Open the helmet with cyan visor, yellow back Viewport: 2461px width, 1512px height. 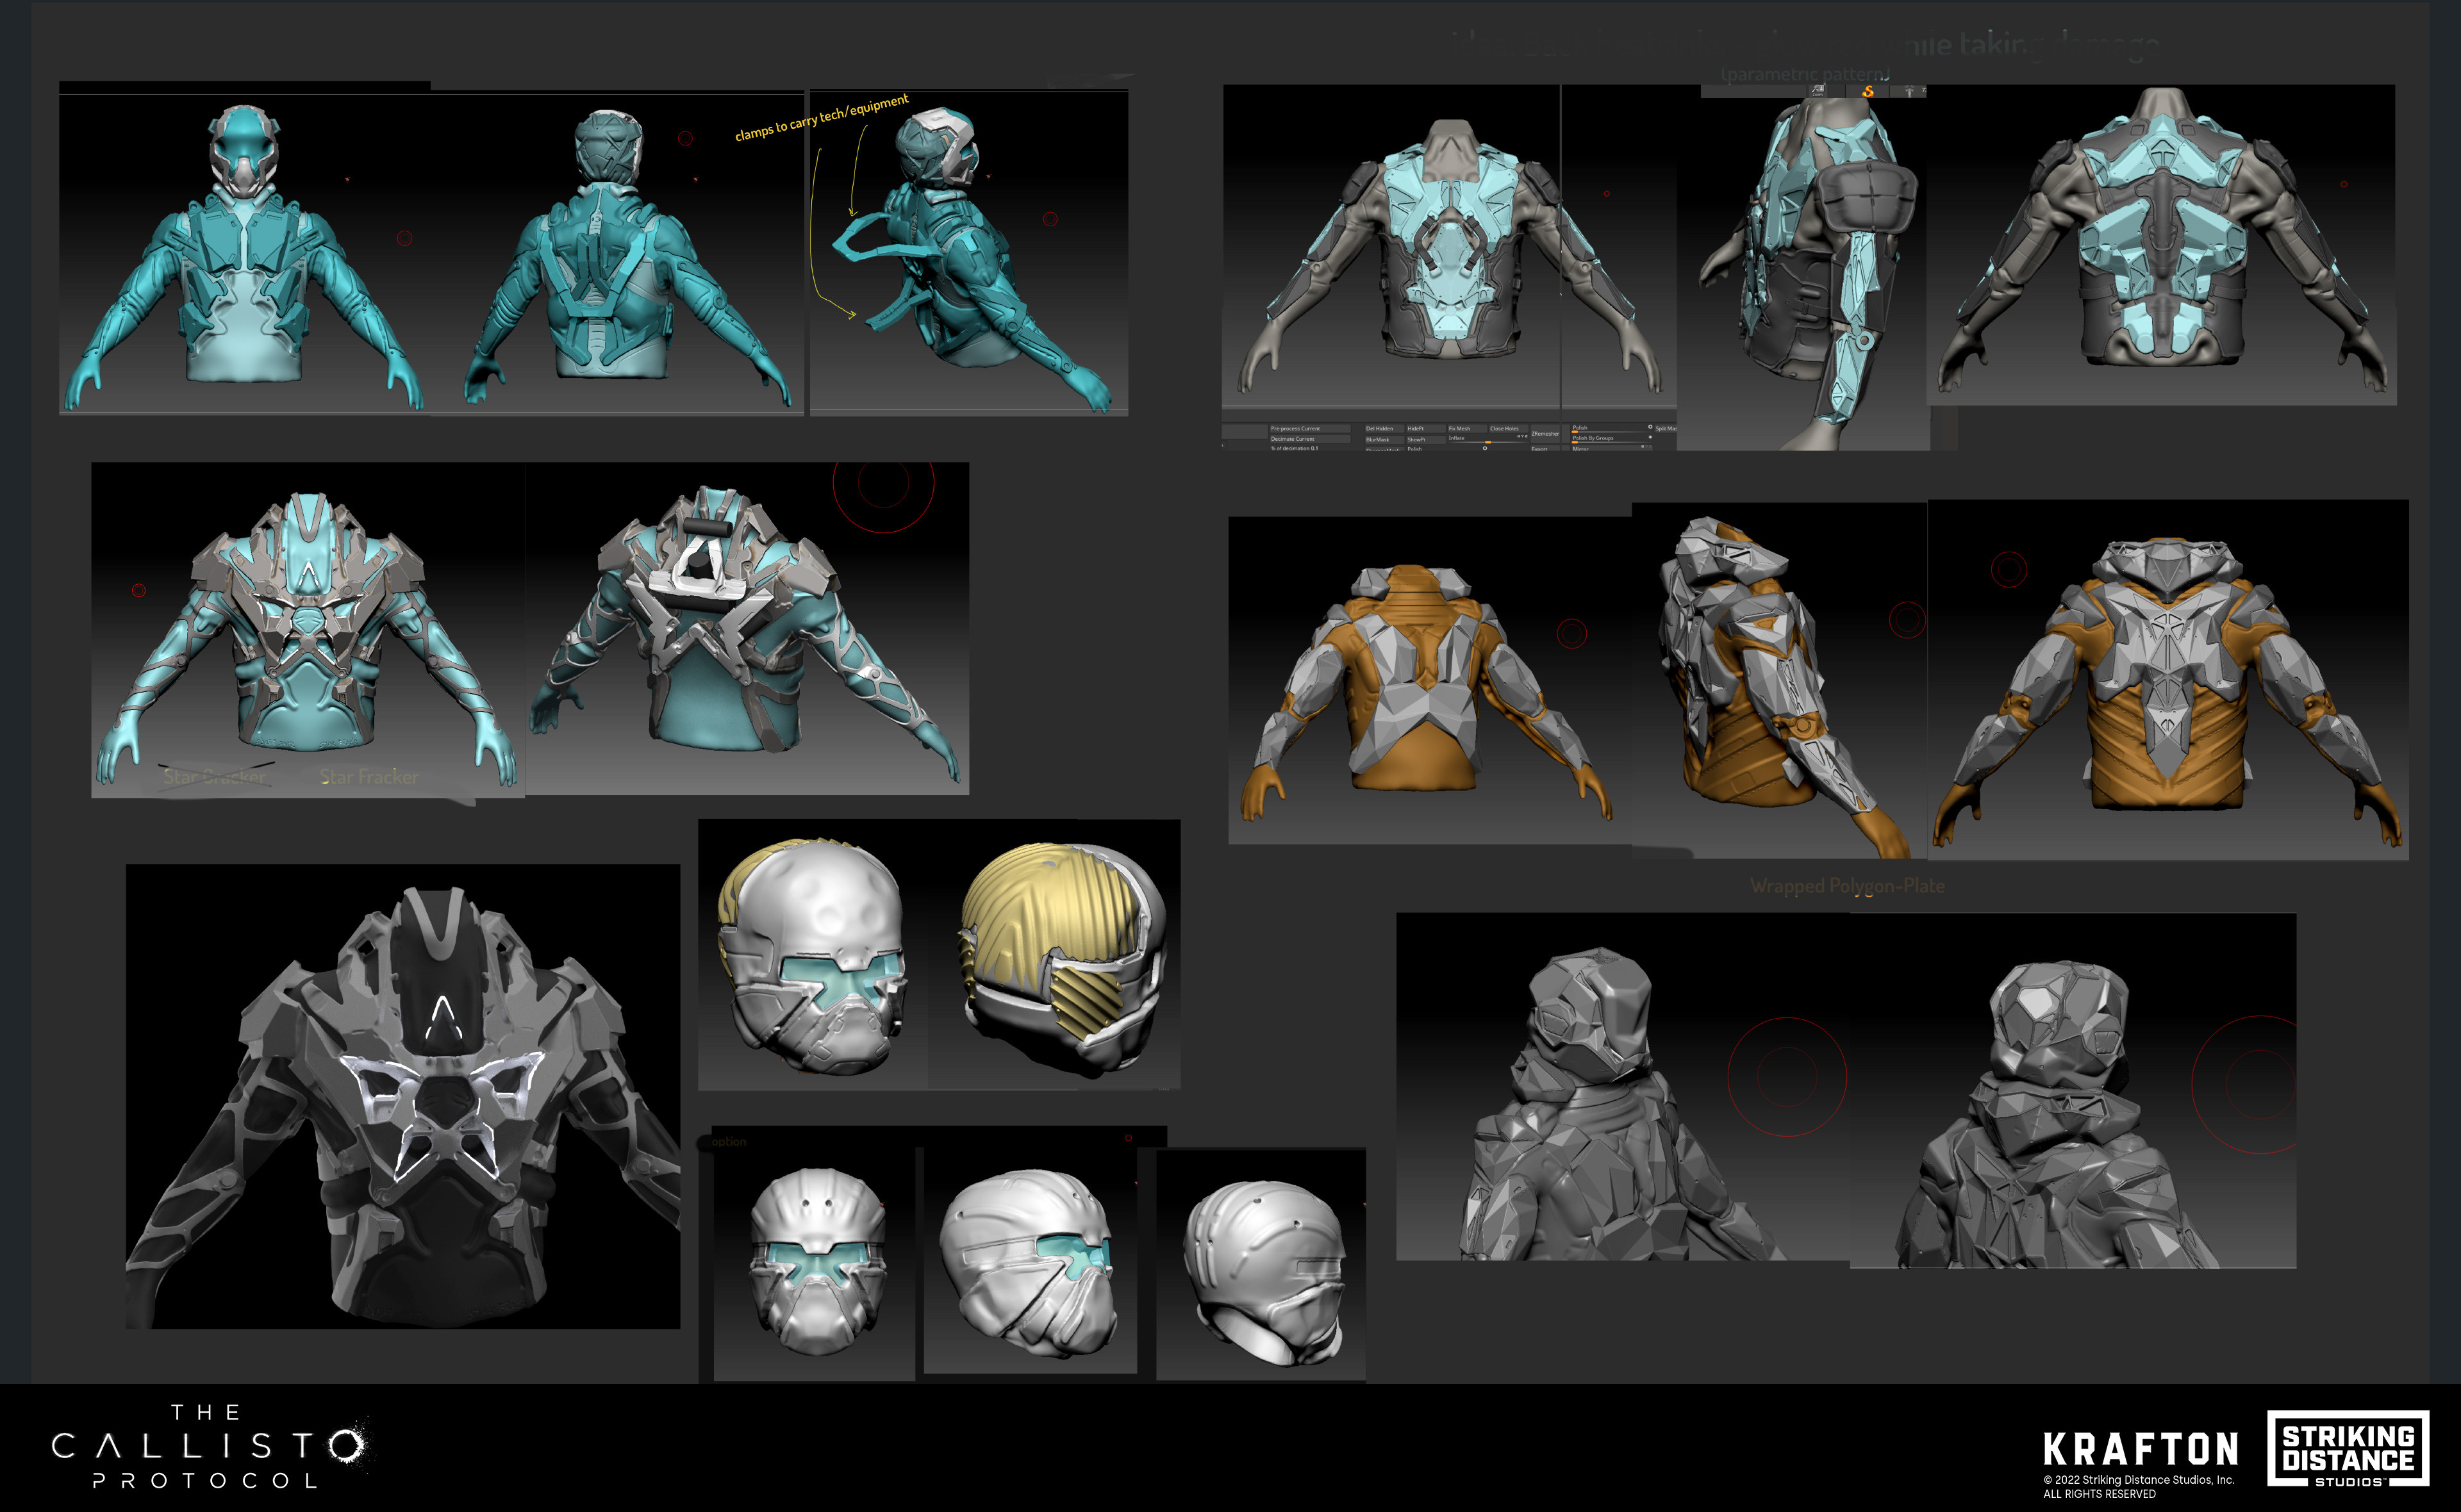[x=812, y=954]
